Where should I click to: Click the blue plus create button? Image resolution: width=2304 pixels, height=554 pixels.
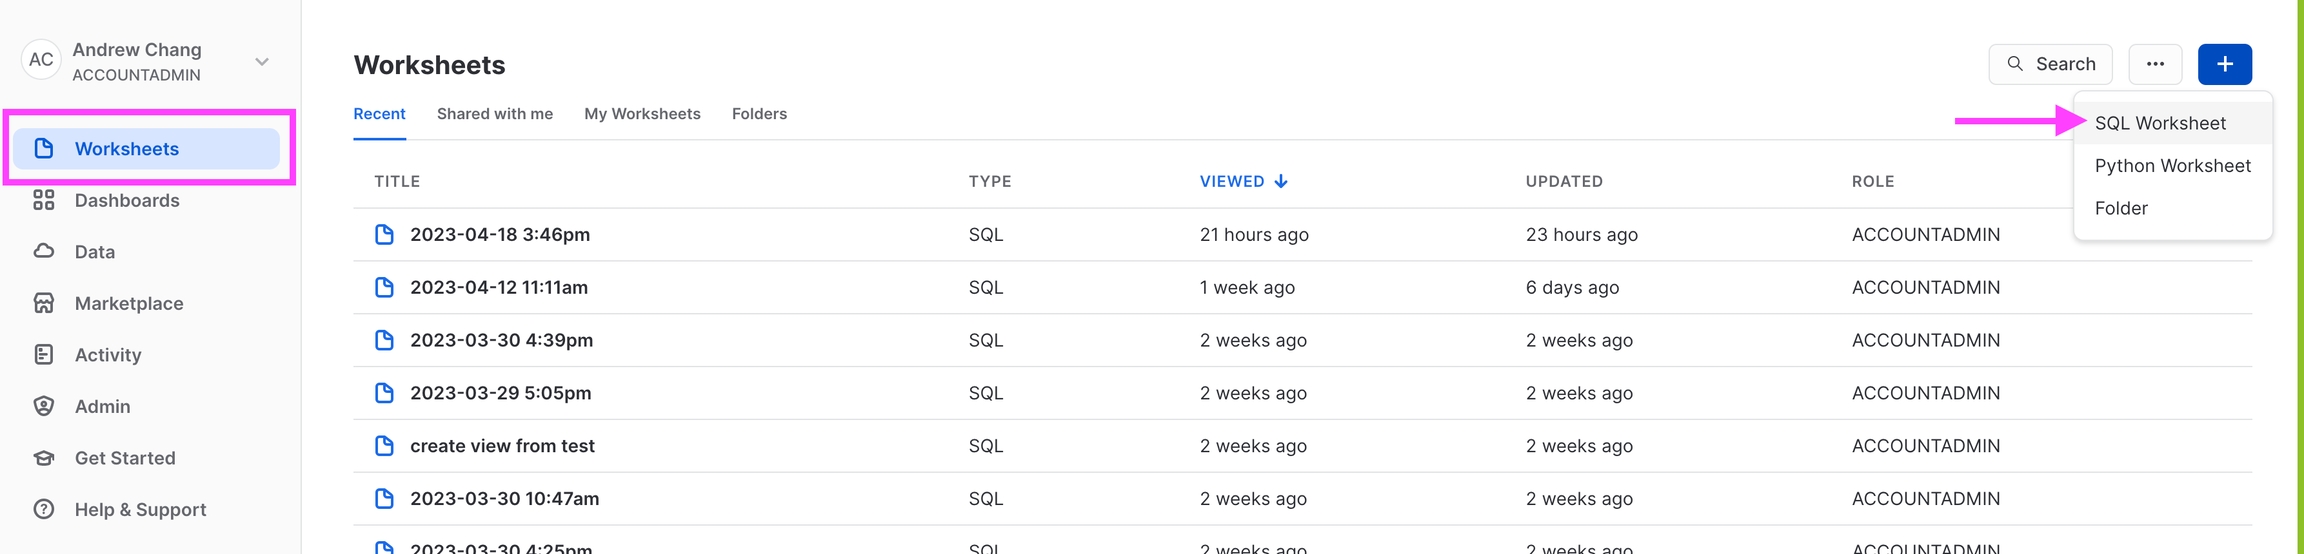[x=2224, y=64]
